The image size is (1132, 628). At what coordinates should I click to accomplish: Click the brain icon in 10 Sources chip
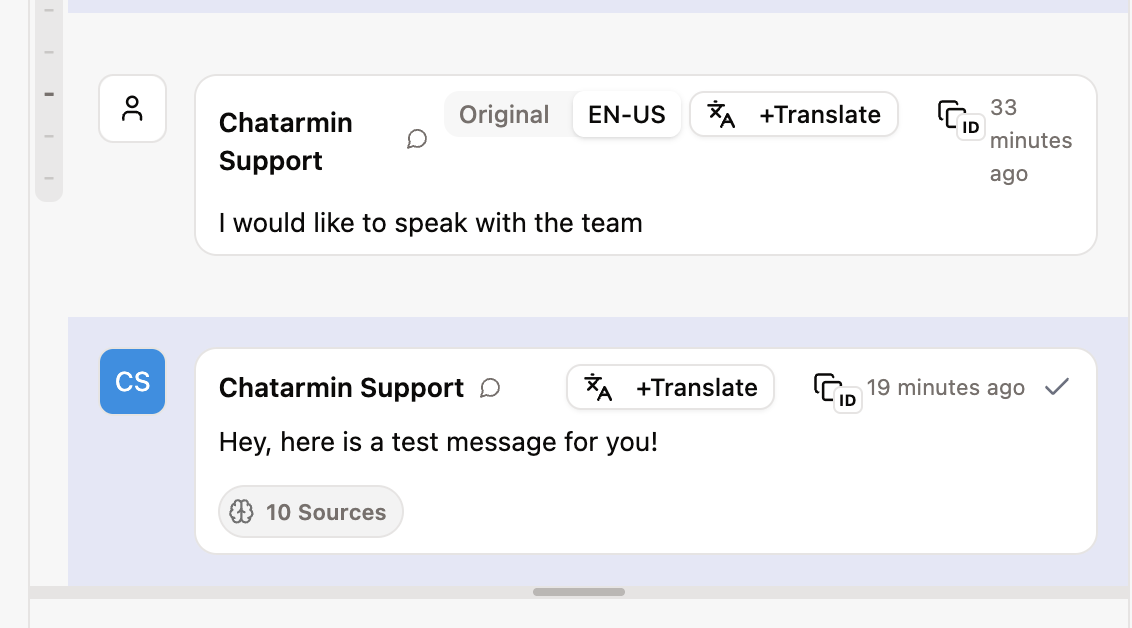[x=241, y=512]
